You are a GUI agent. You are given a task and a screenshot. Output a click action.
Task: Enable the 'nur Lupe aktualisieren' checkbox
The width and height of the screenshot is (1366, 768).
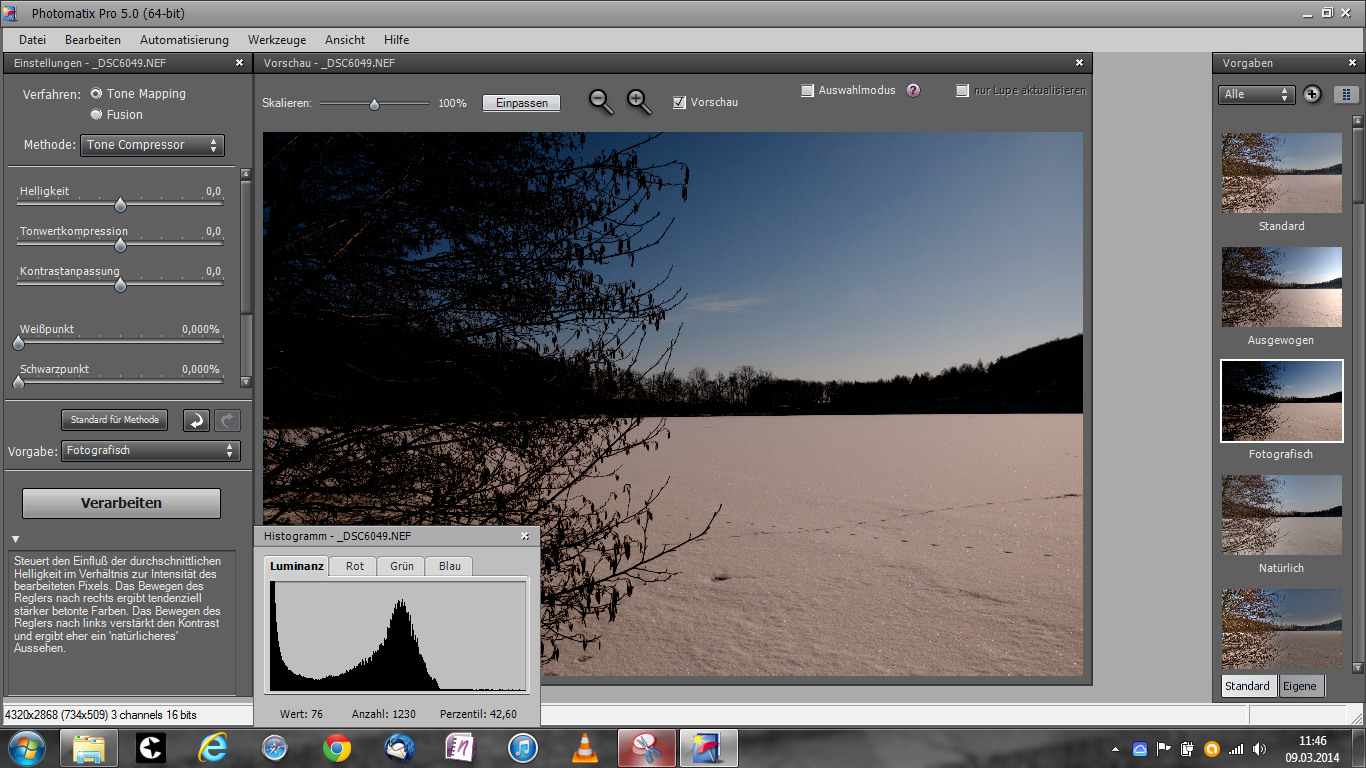pos(962,90)
